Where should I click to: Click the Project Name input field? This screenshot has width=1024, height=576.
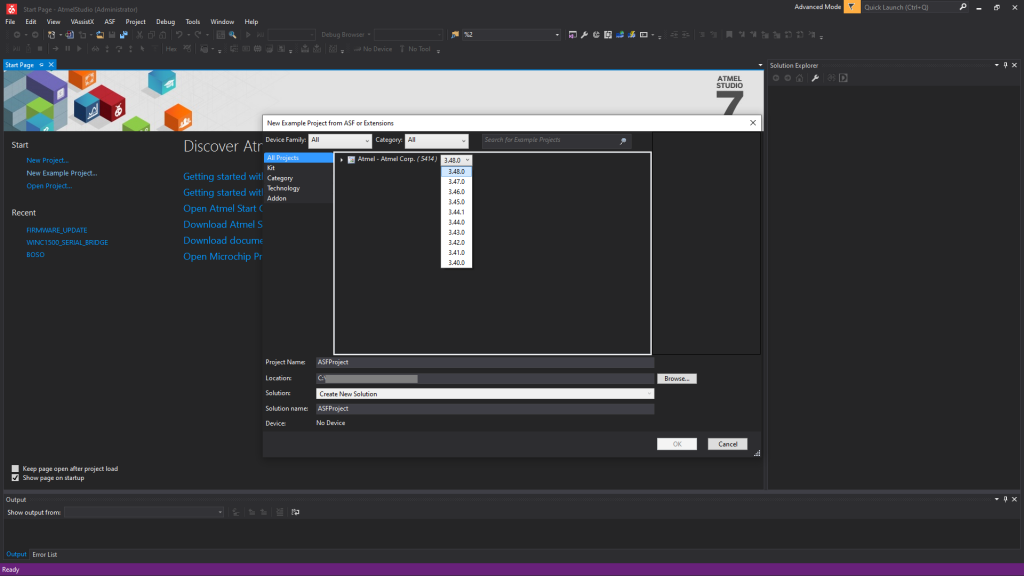pos(485,362)
